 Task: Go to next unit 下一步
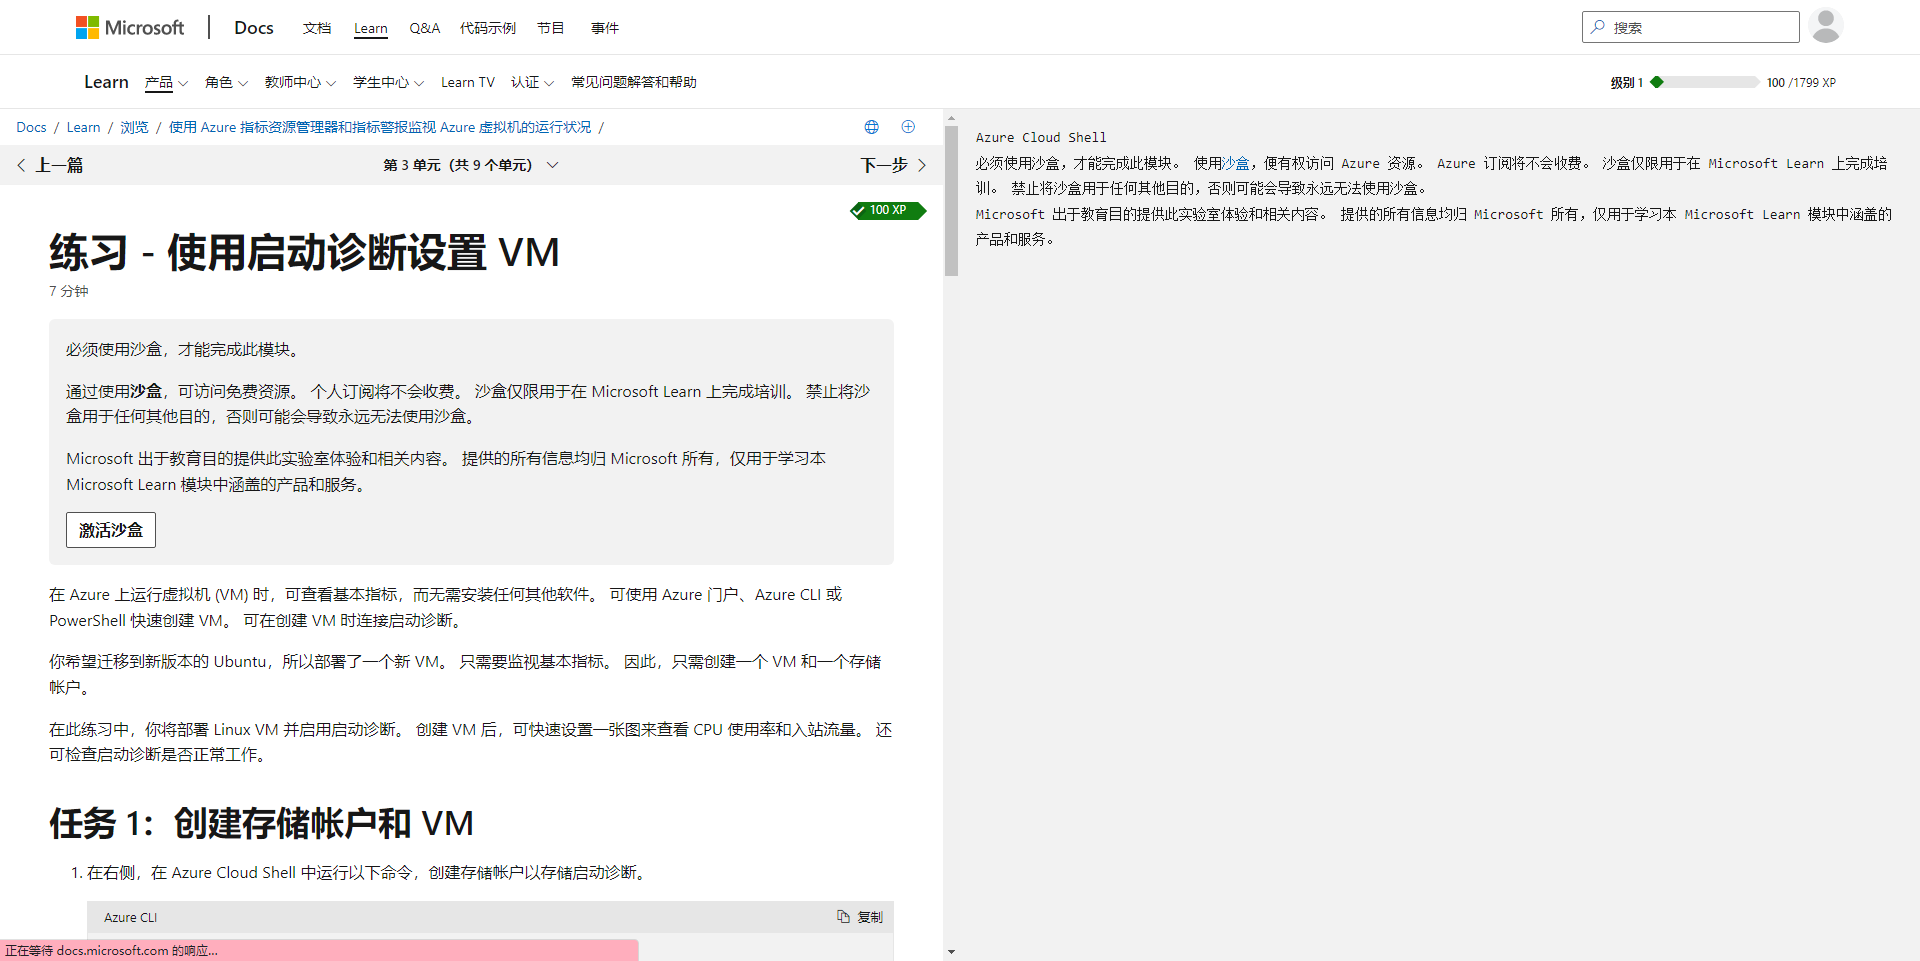tap(894, 165)
